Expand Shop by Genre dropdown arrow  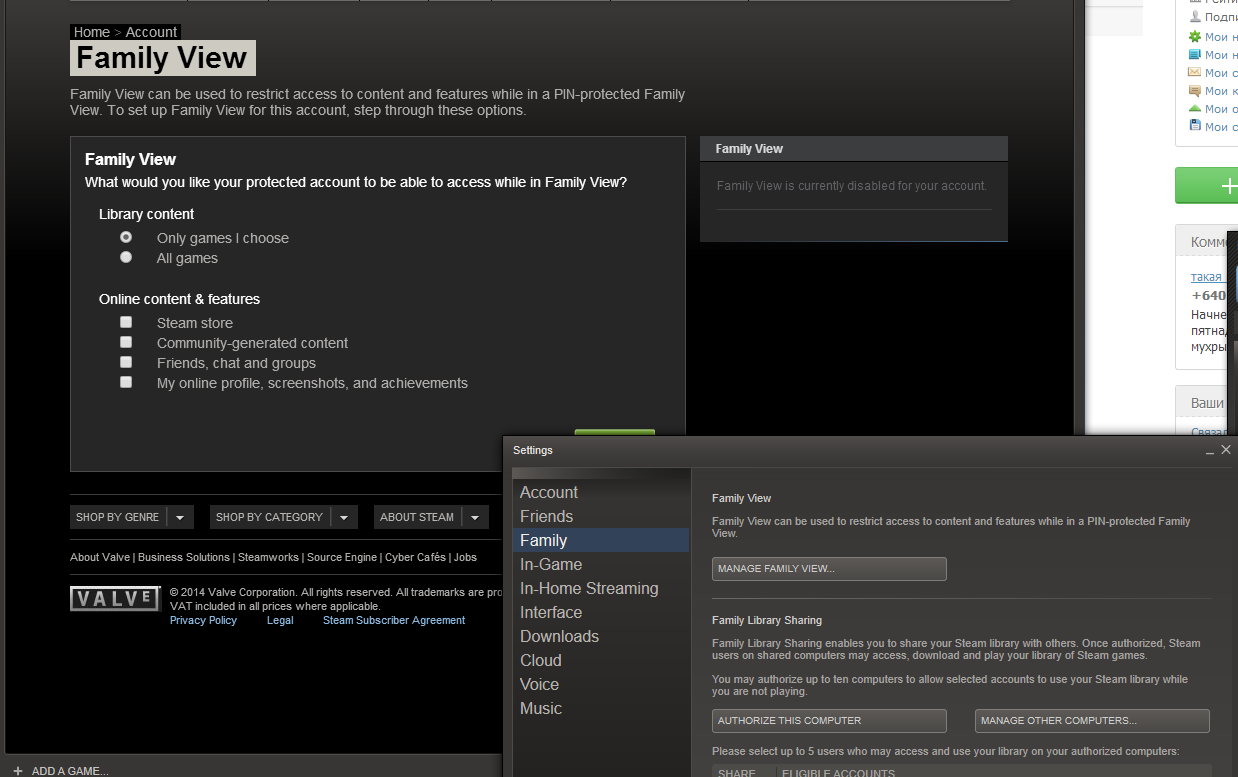tap(179, 517)
